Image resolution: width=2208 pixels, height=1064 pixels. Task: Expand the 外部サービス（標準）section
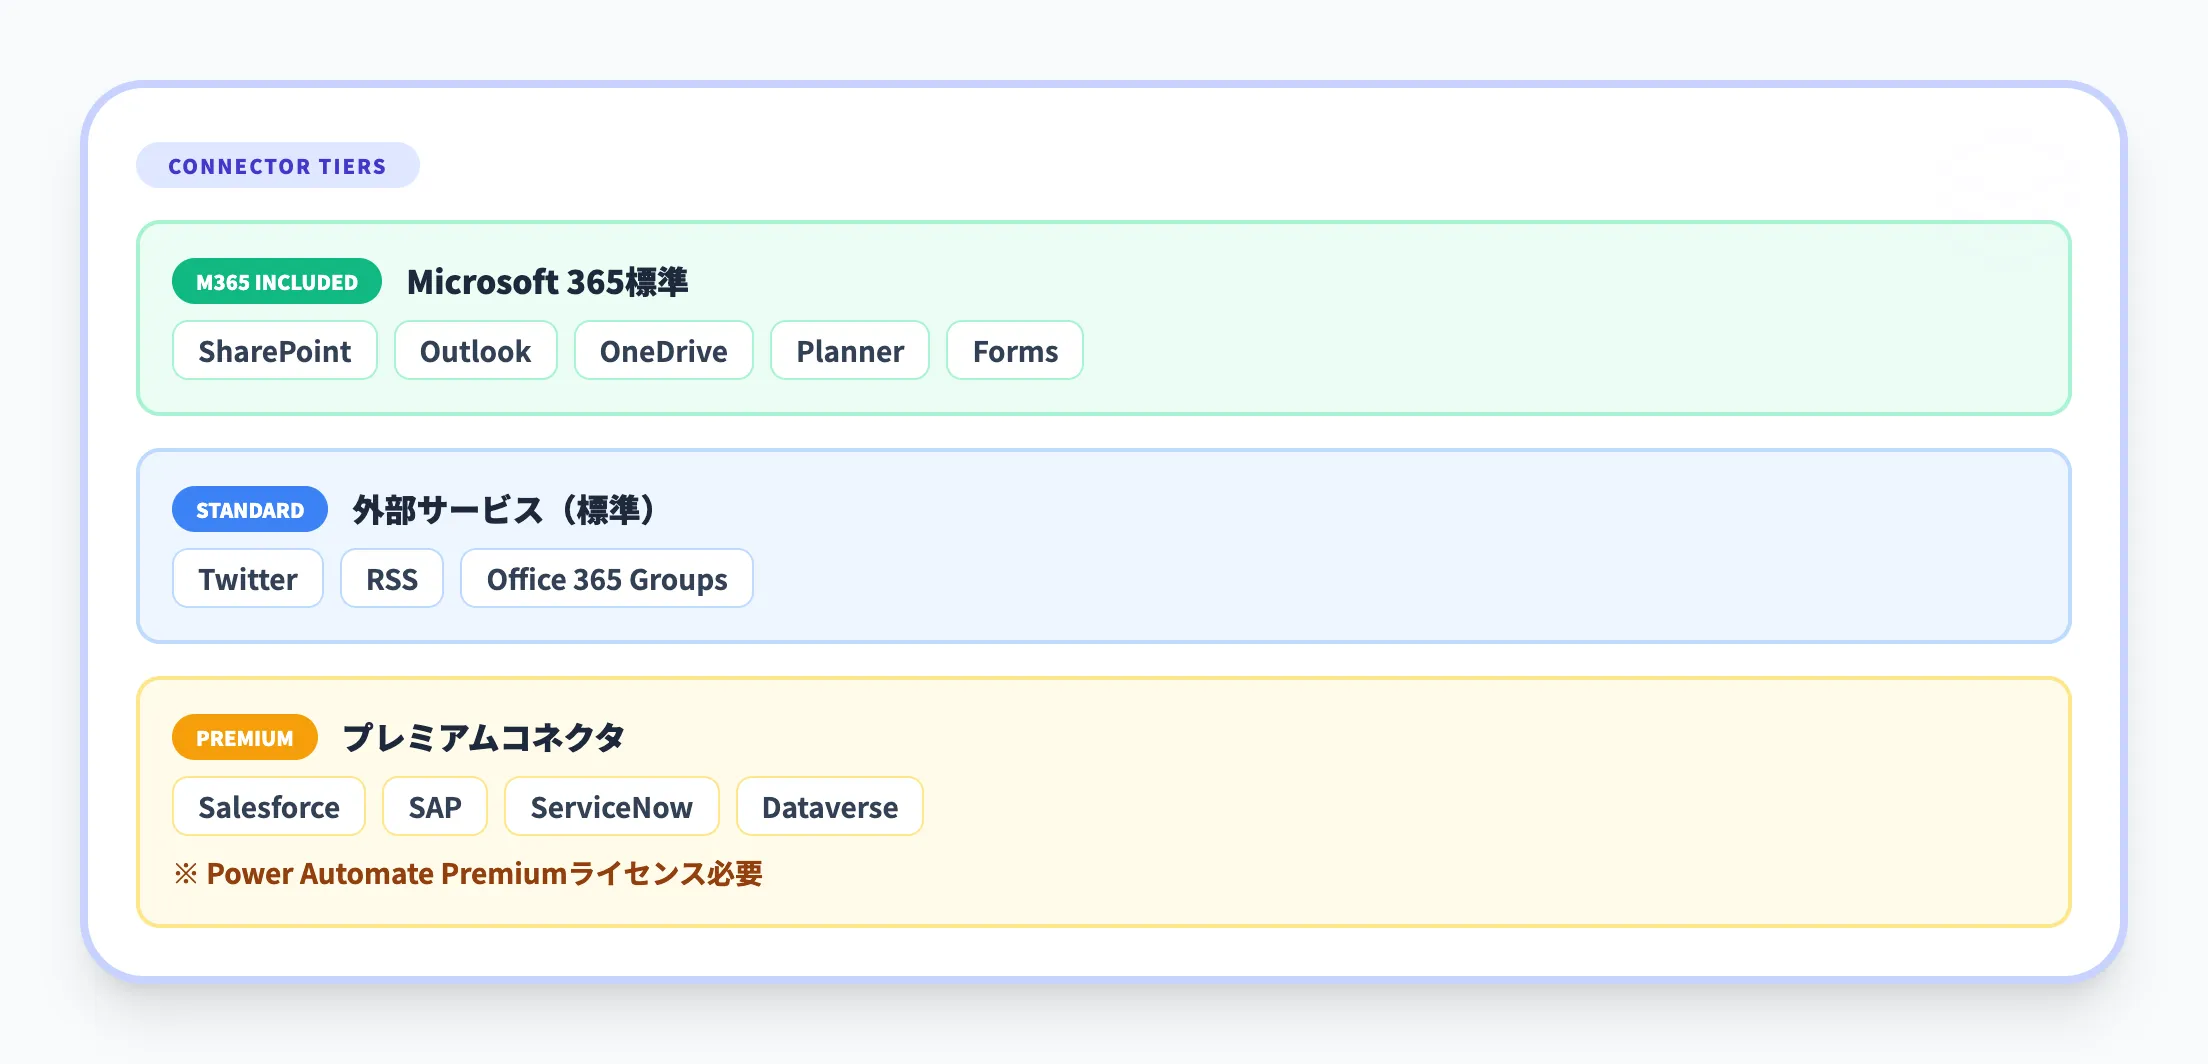click(x=502, y=509)
